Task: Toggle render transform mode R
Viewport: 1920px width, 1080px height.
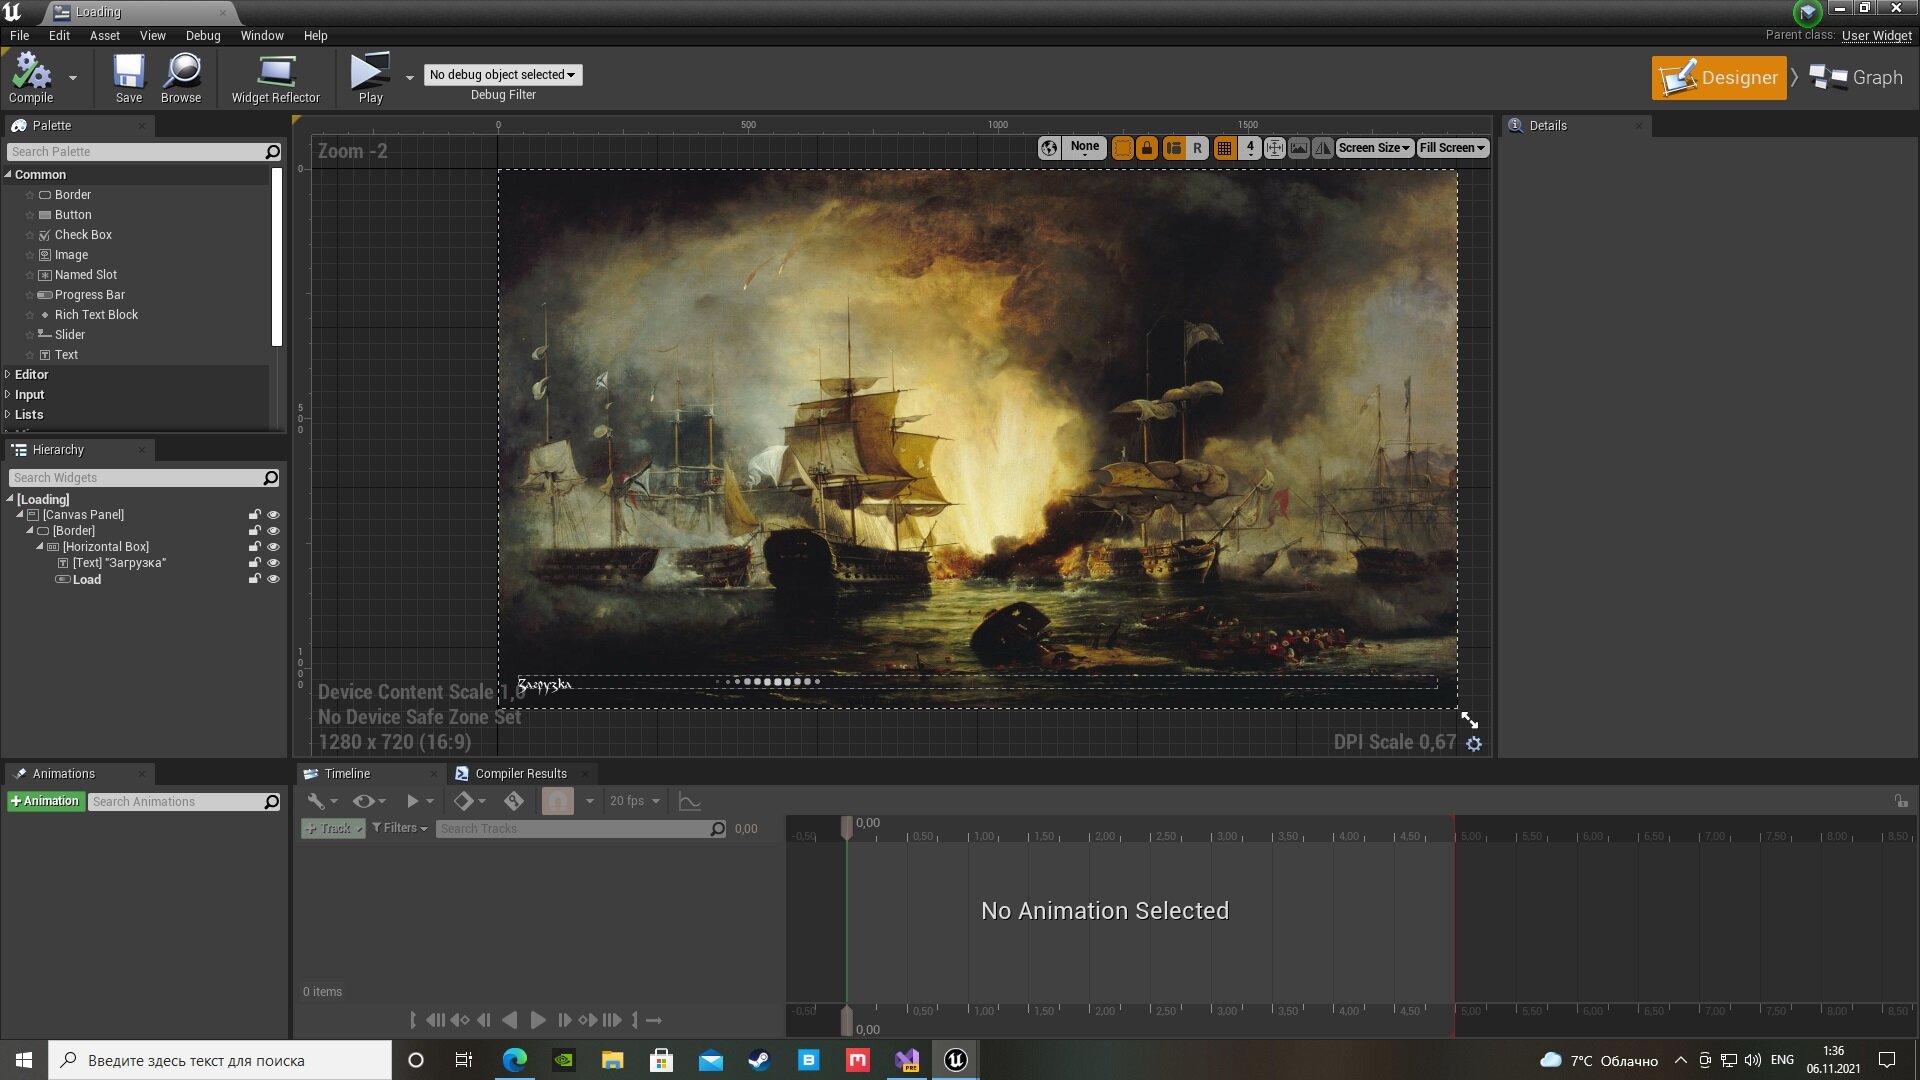Action: 1197,148
